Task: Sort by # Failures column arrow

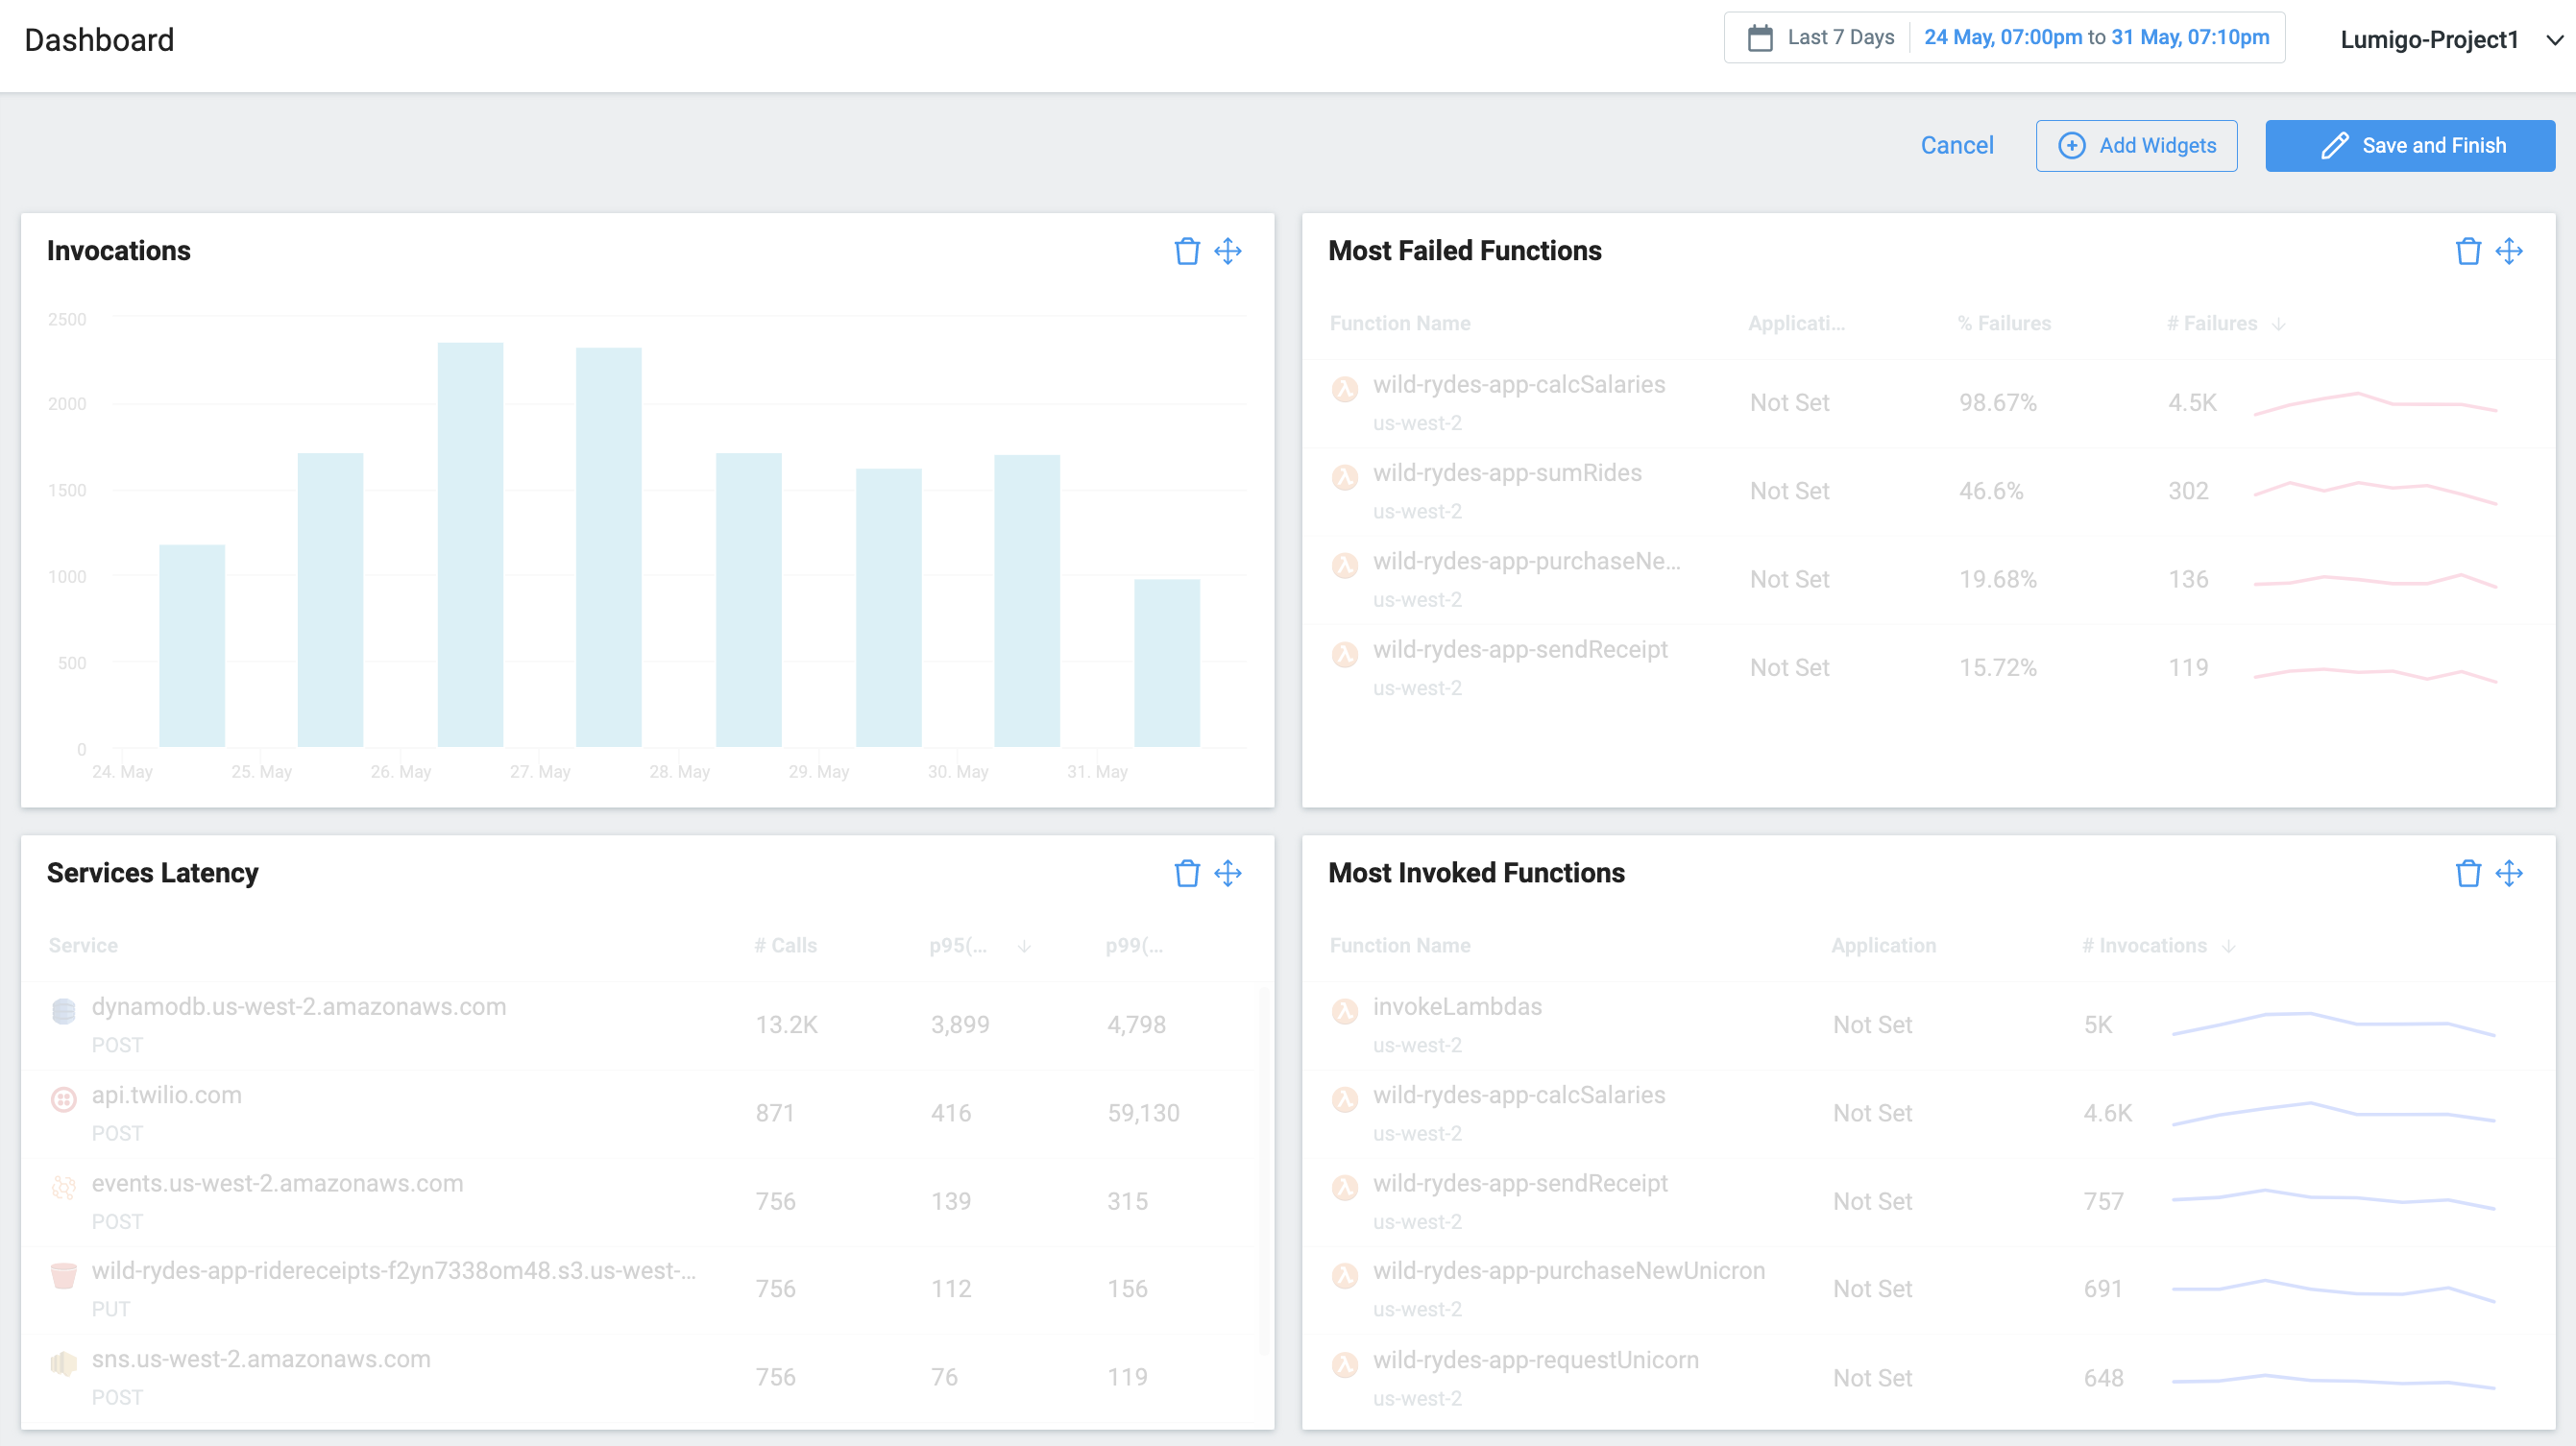Action: [2278, 324]
